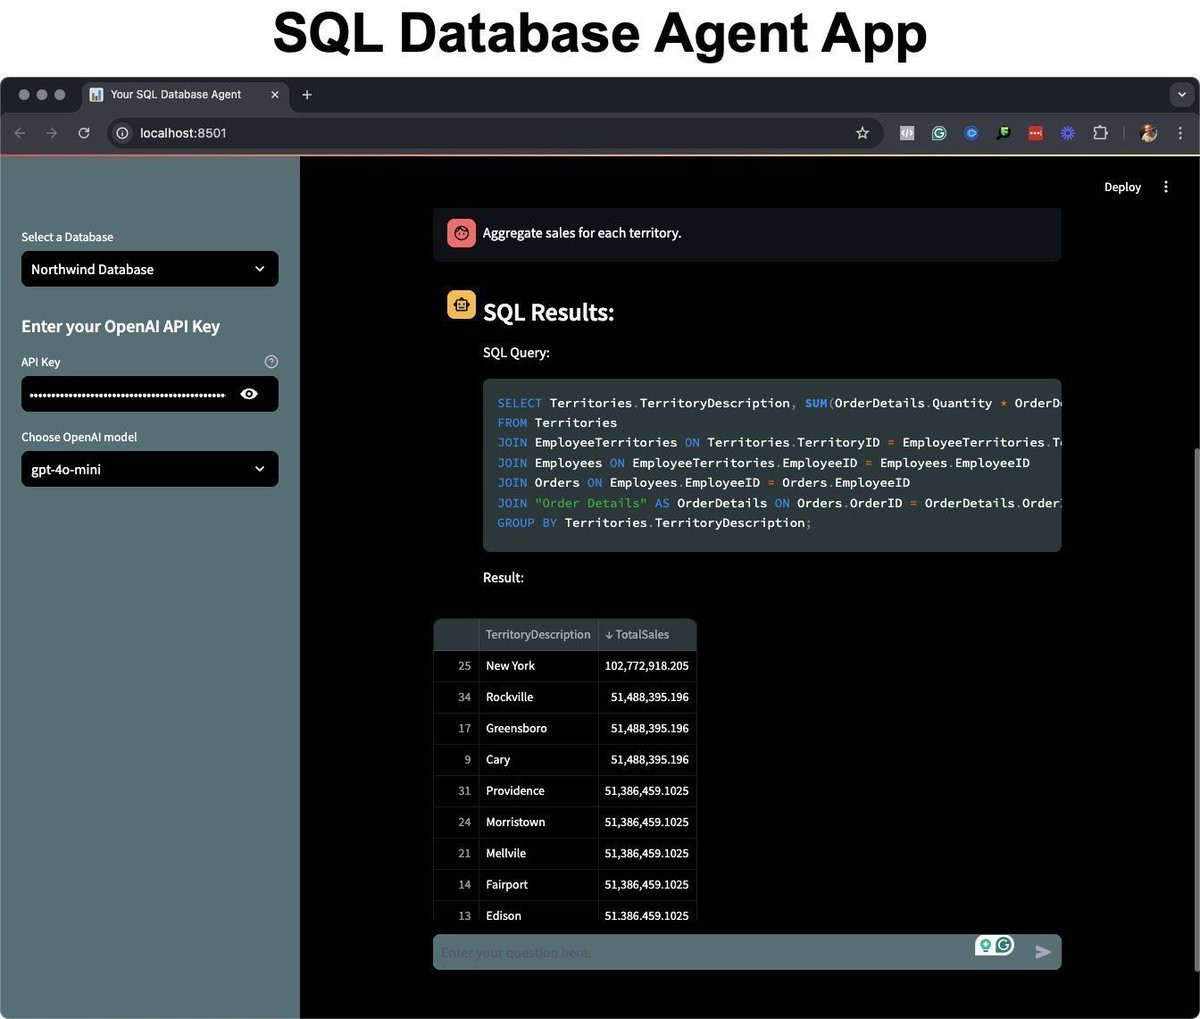This screenshot has height=1019, width=1200.
Task: Expand the Northwind Database dropdown
Action: coord(150,269)
